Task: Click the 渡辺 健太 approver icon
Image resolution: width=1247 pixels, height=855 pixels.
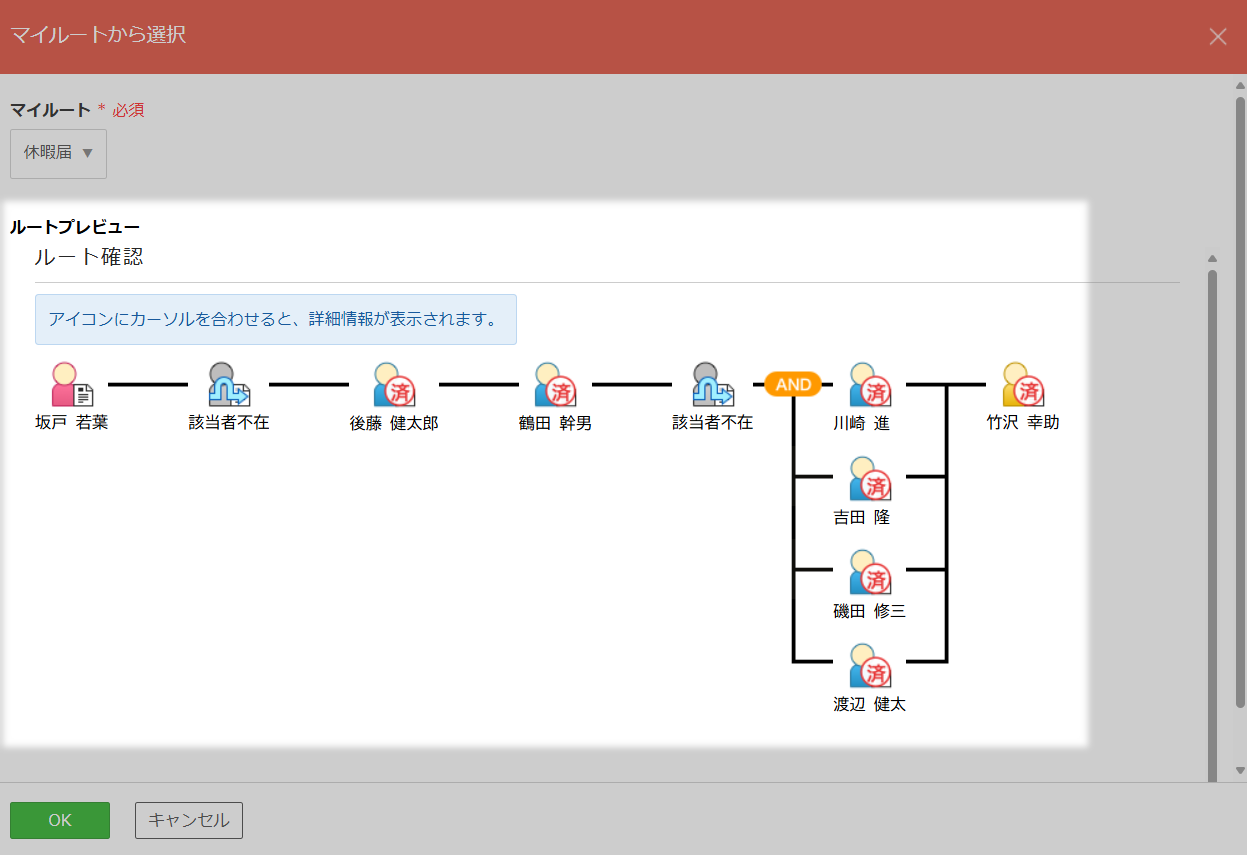Action: [869, 666]
